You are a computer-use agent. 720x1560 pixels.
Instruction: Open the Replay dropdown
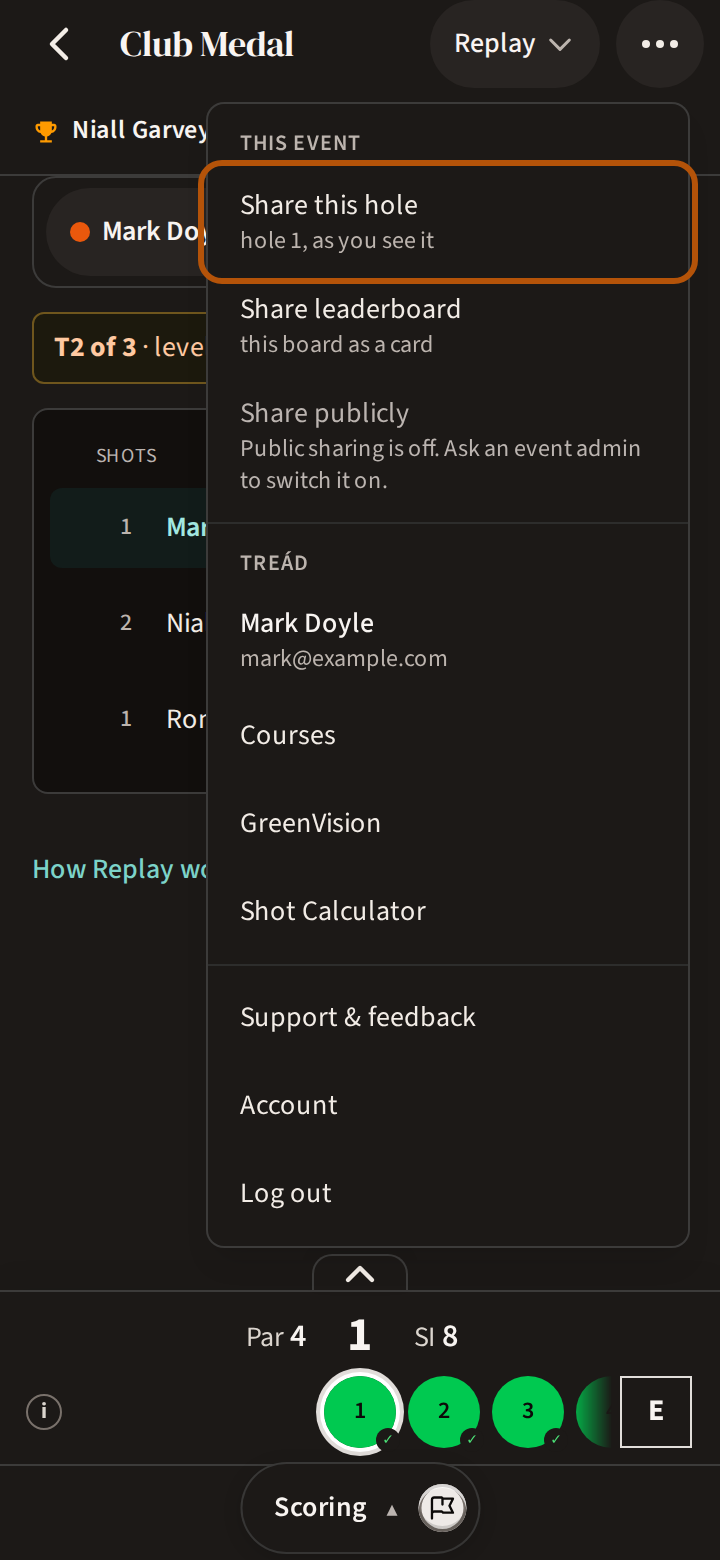[x=514, y=44]
